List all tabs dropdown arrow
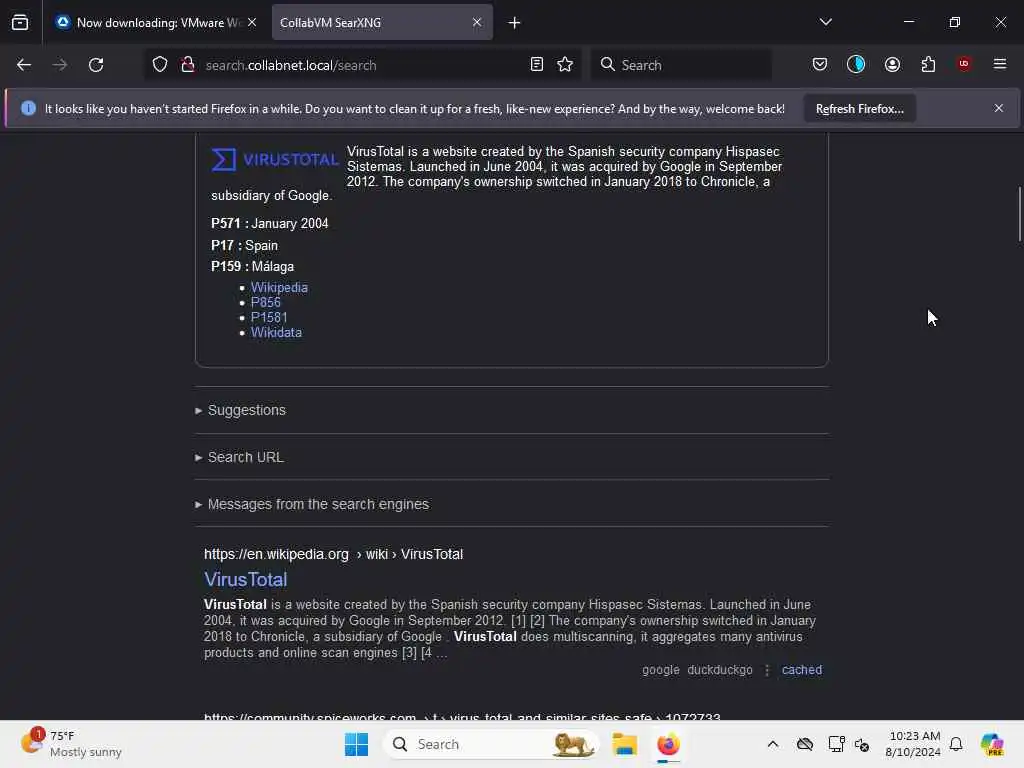Viewport: 1024px width, 768px height. (825, 22)
